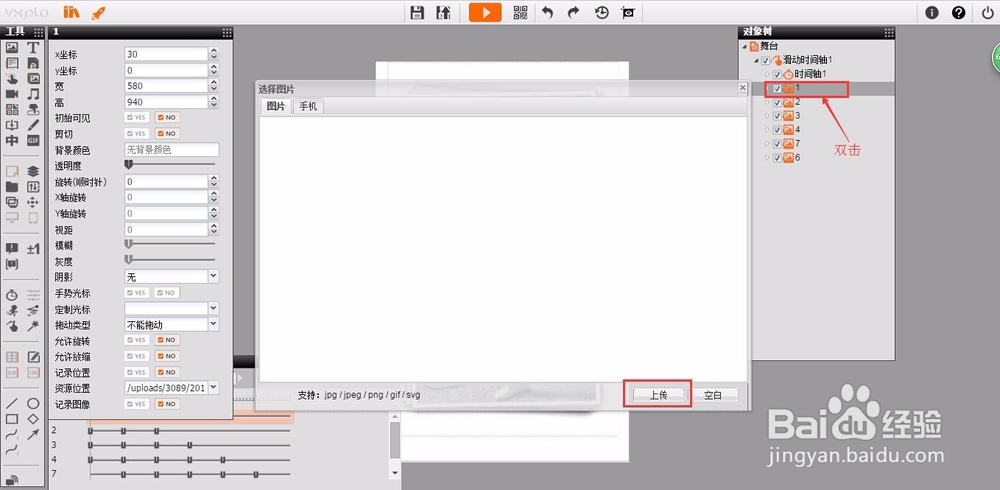
Task: Switch to the 图片 tab in dialog
Action: (x=276, y=107)
